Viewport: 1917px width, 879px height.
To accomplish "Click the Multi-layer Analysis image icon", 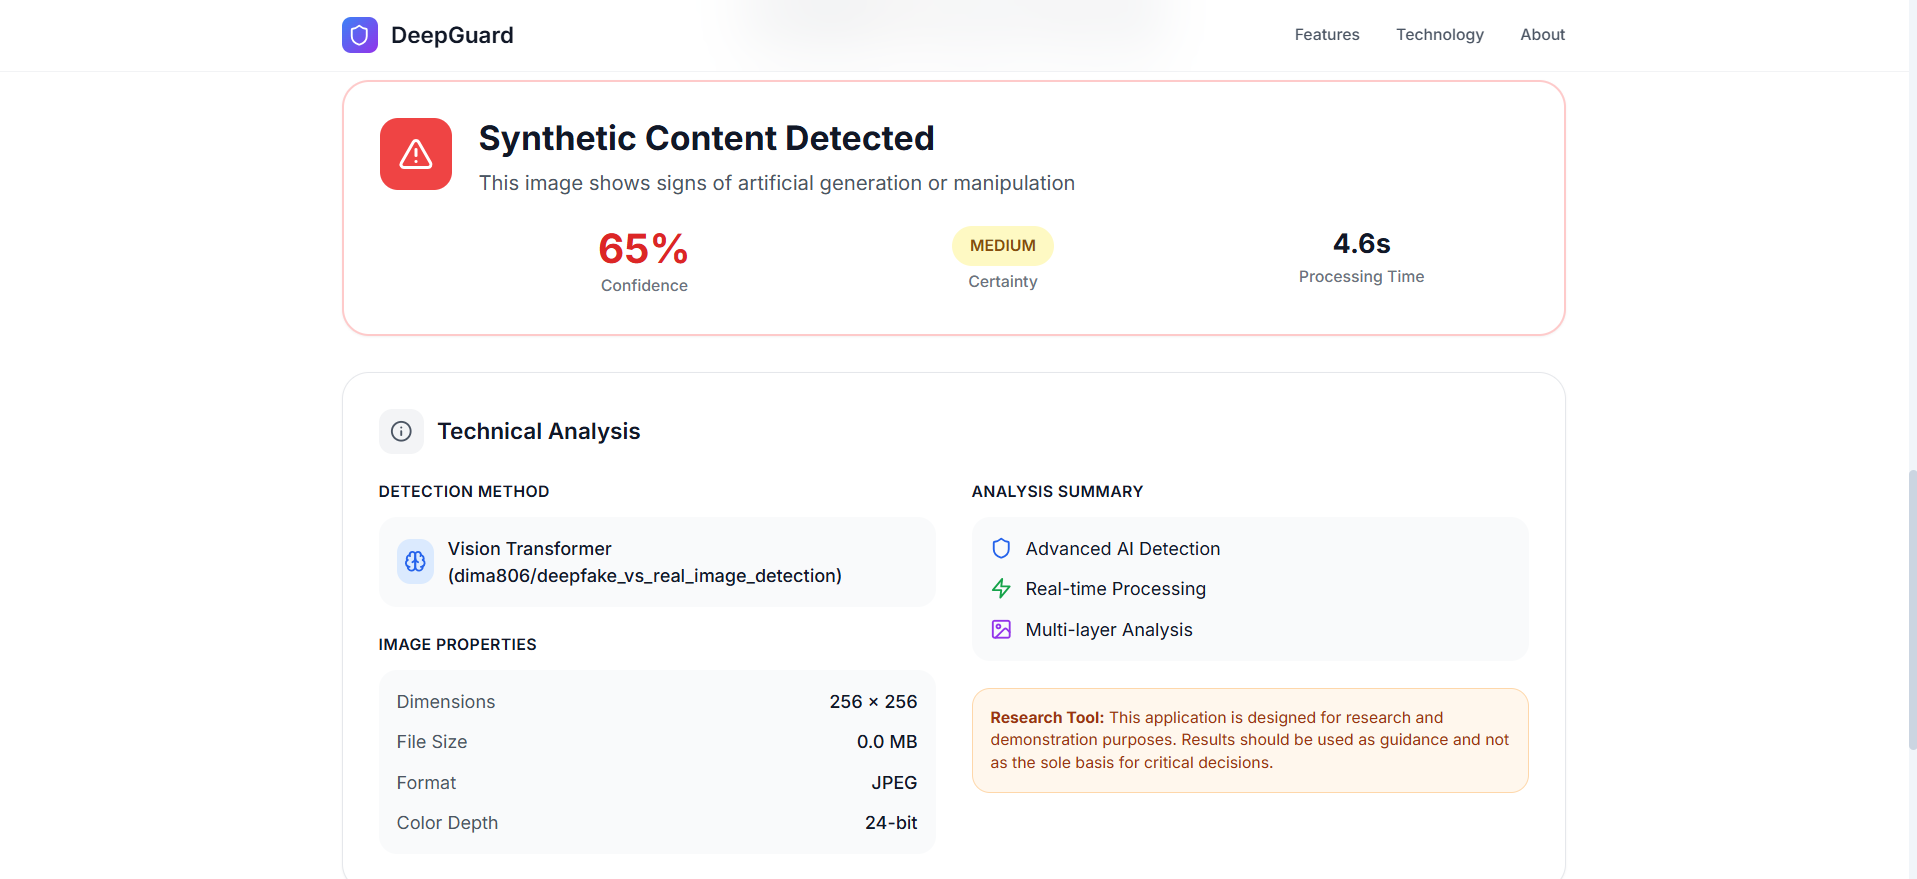I will pyautogui.click(x=1001, y=630).
